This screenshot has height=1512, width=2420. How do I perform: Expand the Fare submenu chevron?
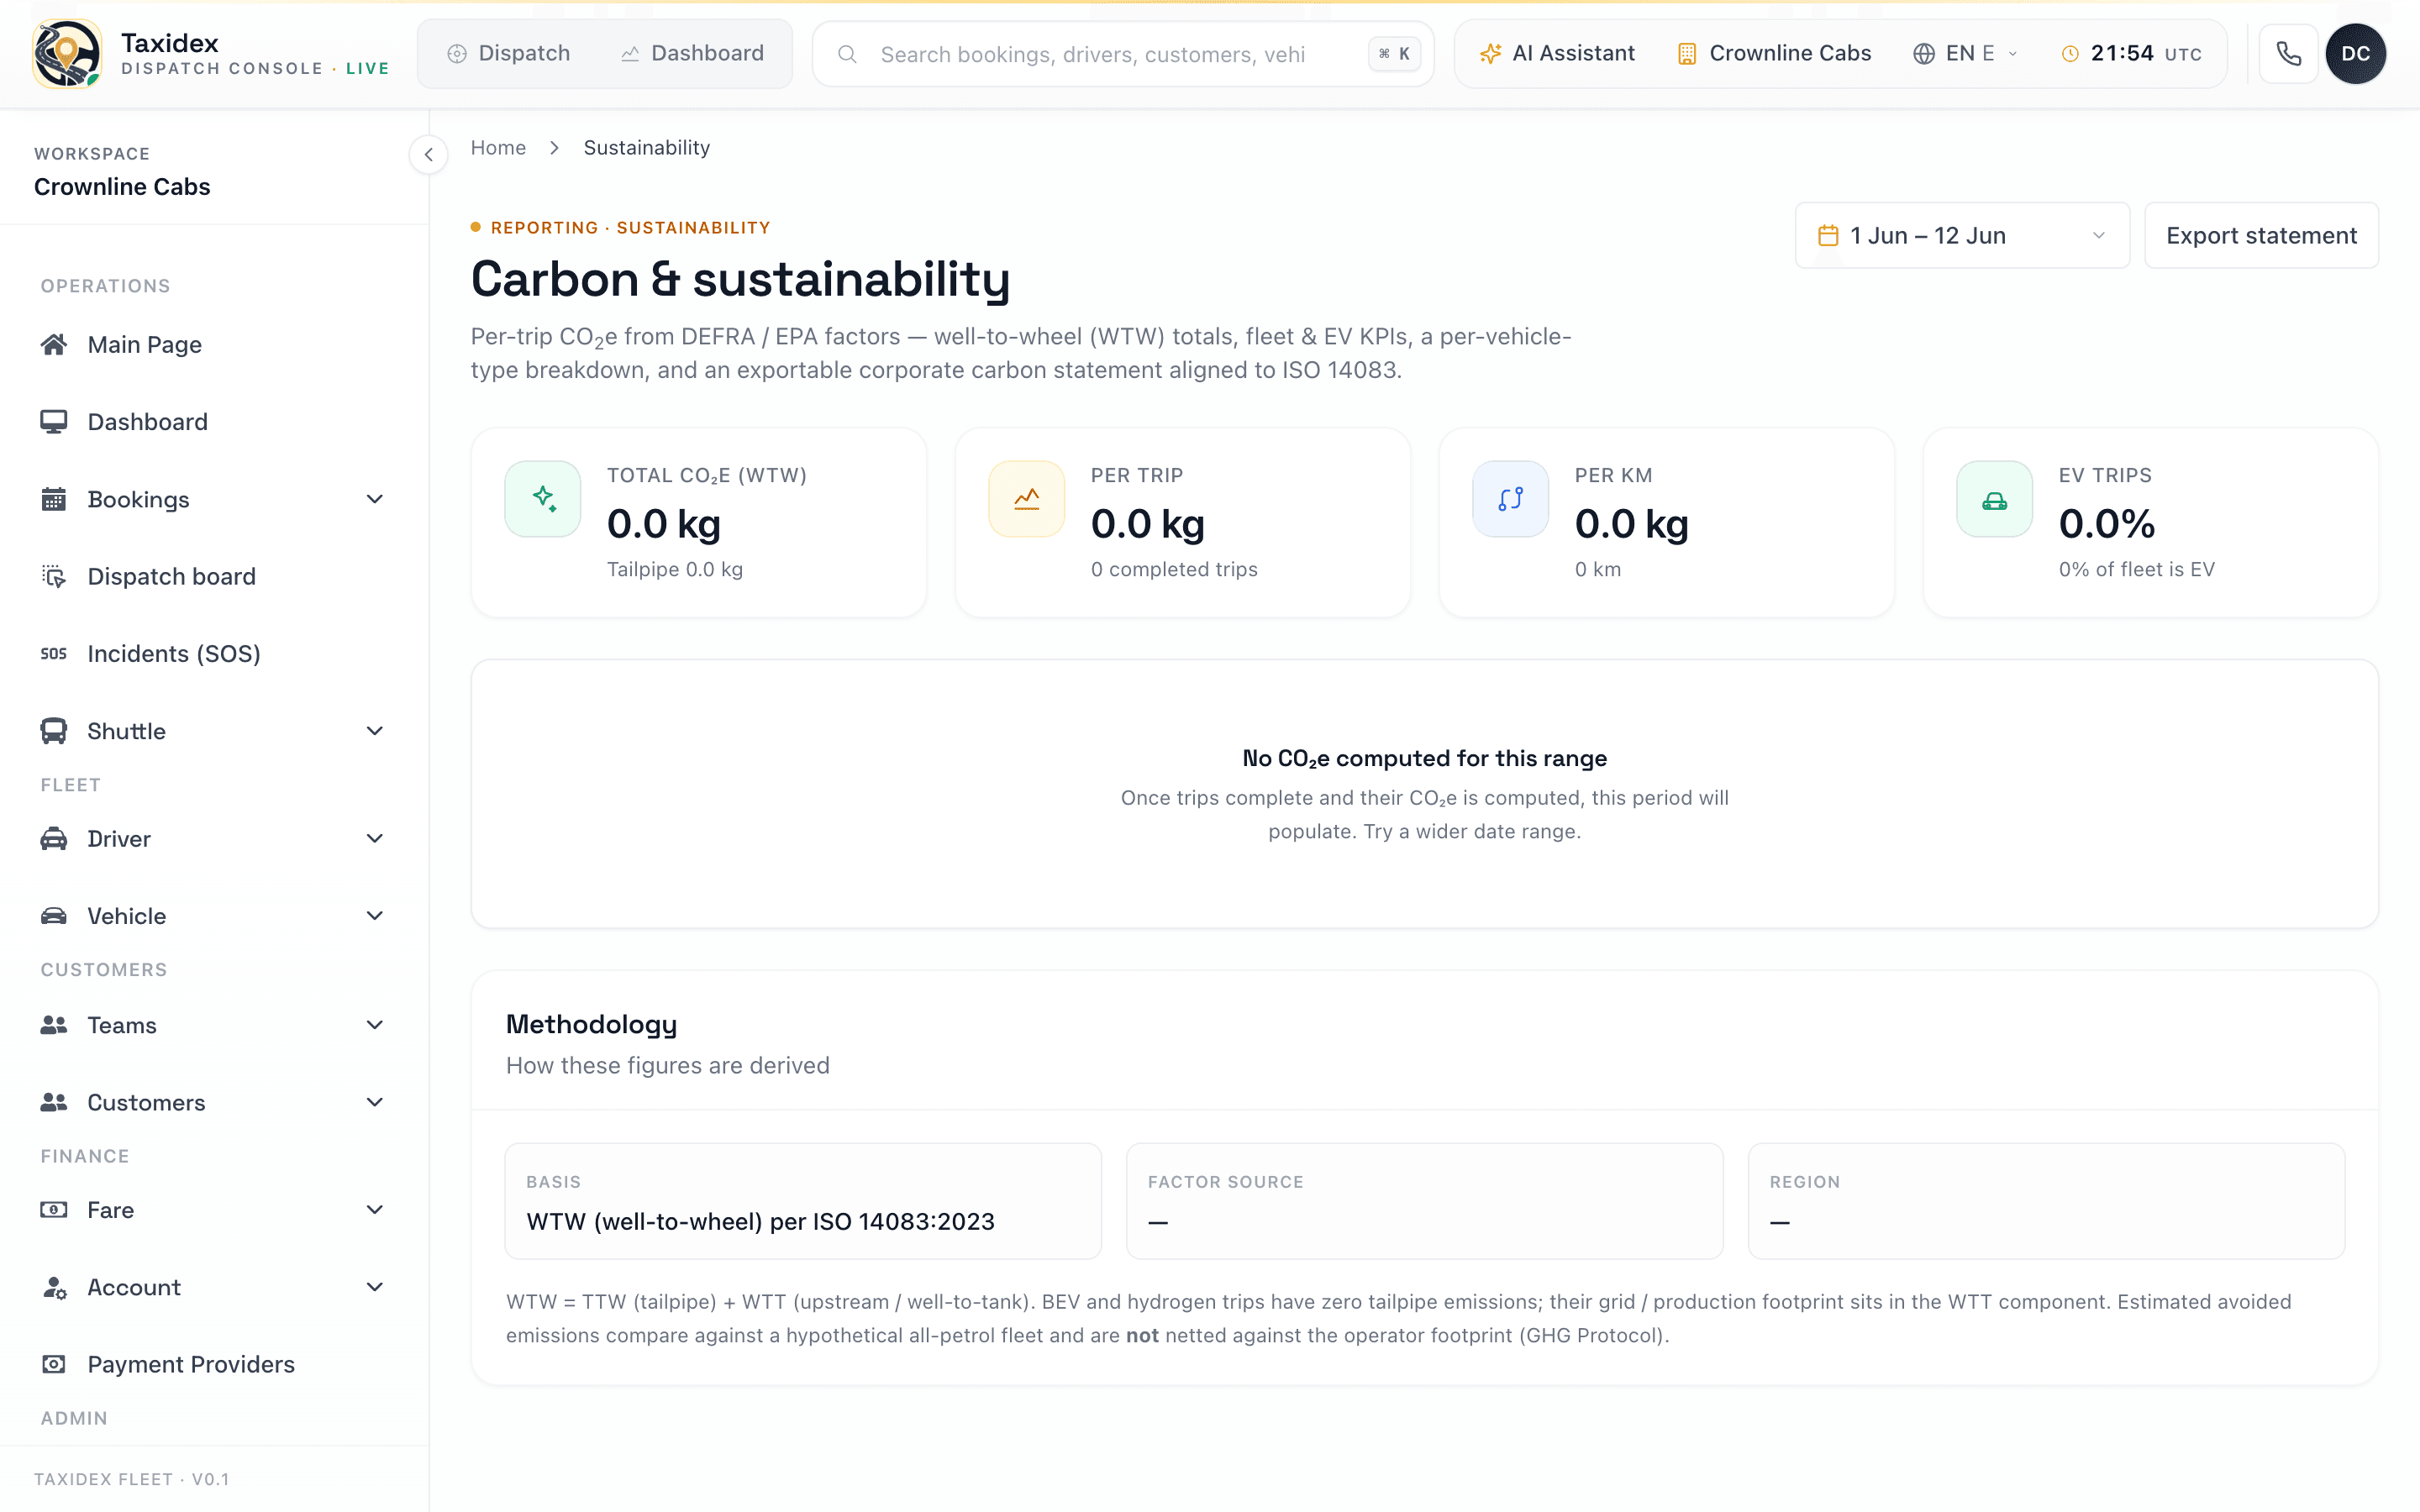375,1210
